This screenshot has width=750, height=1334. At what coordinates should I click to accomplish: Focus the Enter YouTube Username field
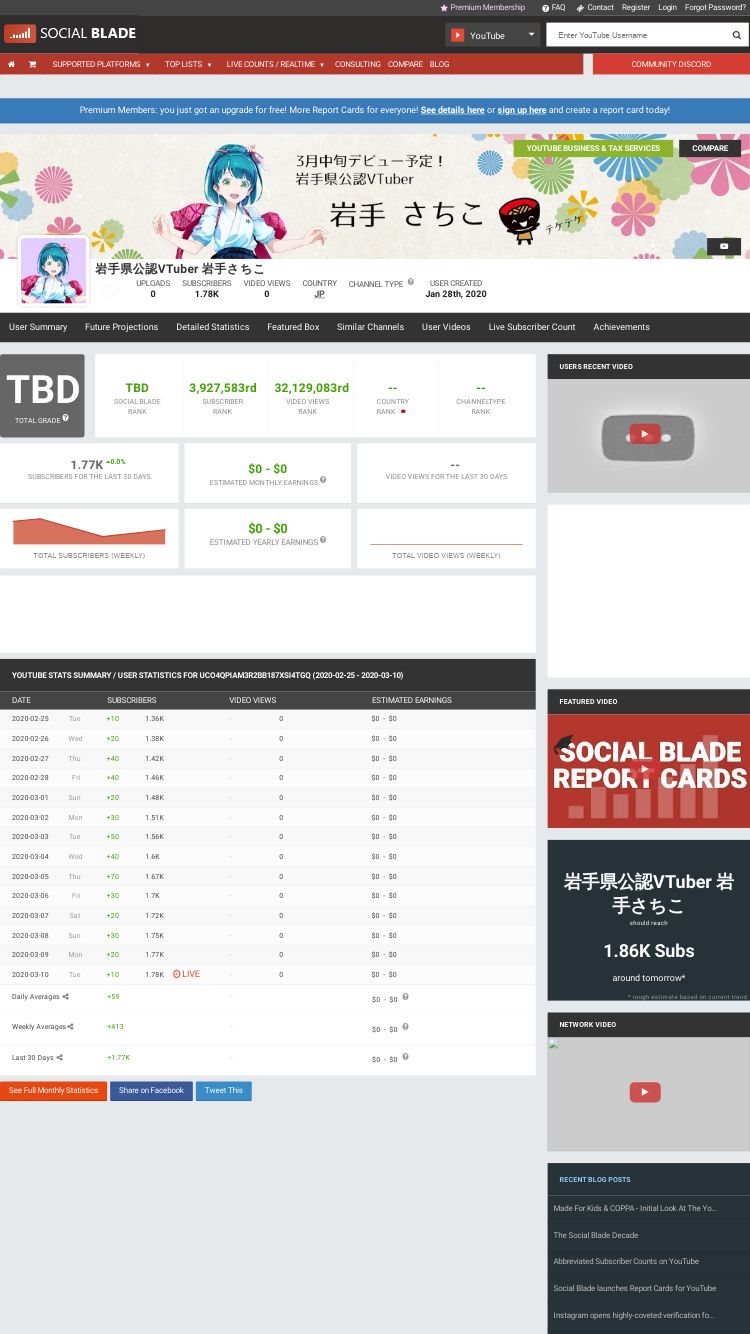tap(638, 35)
